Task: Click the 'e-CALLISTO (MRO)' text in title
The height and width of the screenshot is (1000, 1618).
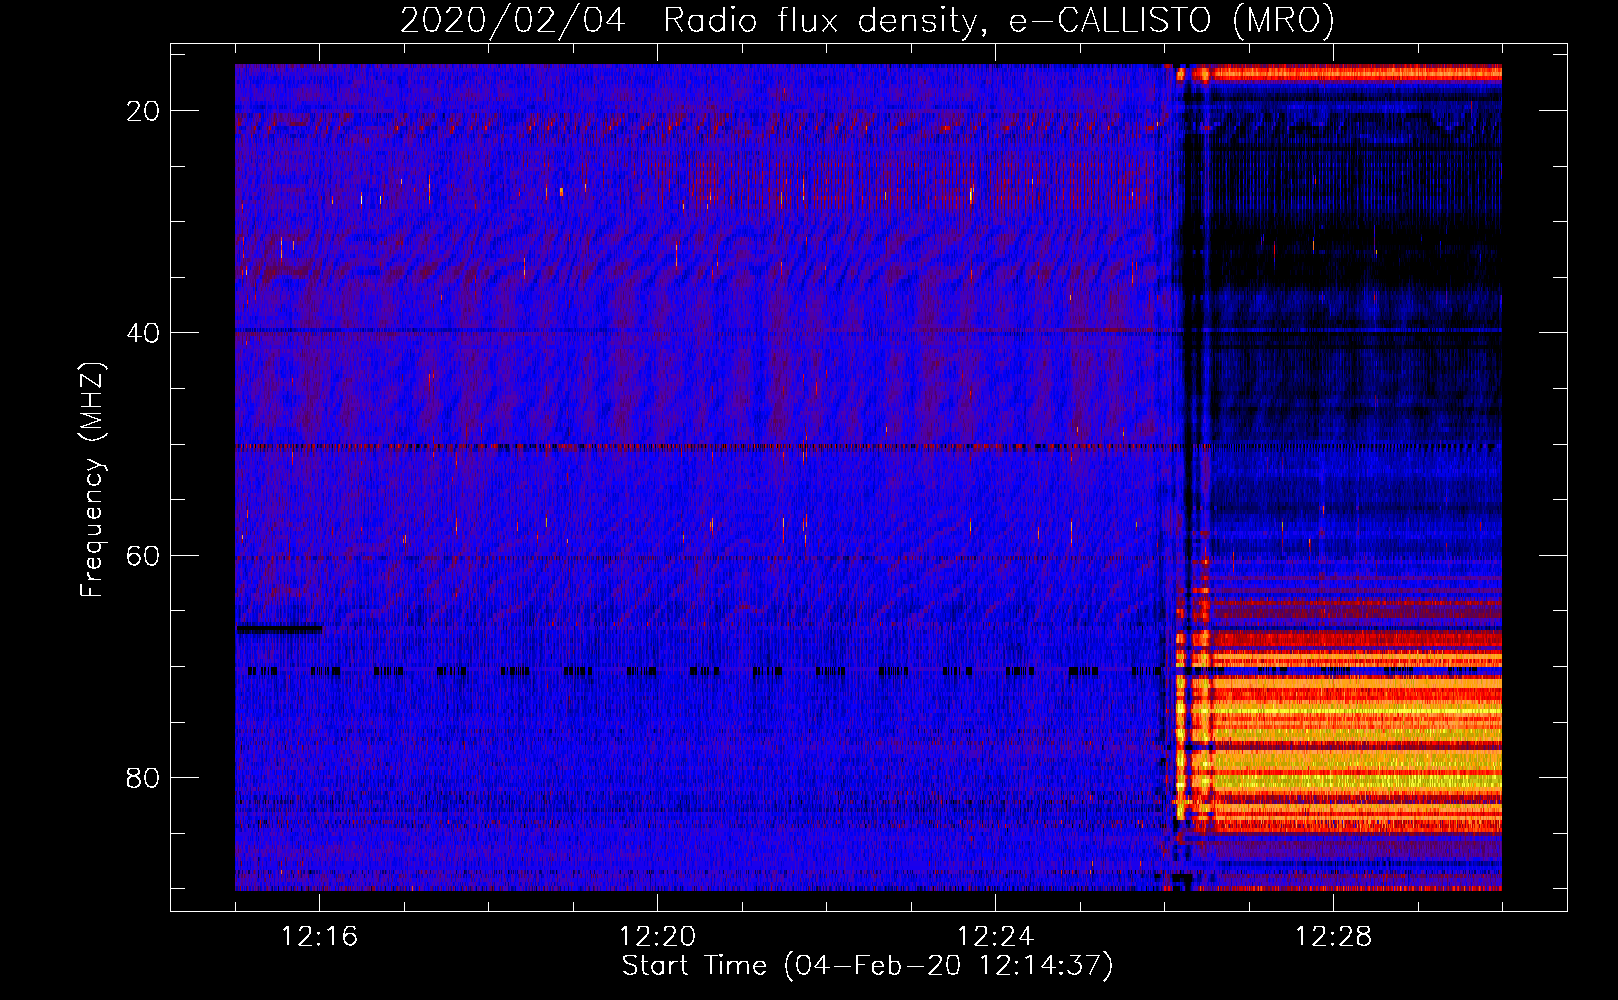Action: coord(1170,20)
